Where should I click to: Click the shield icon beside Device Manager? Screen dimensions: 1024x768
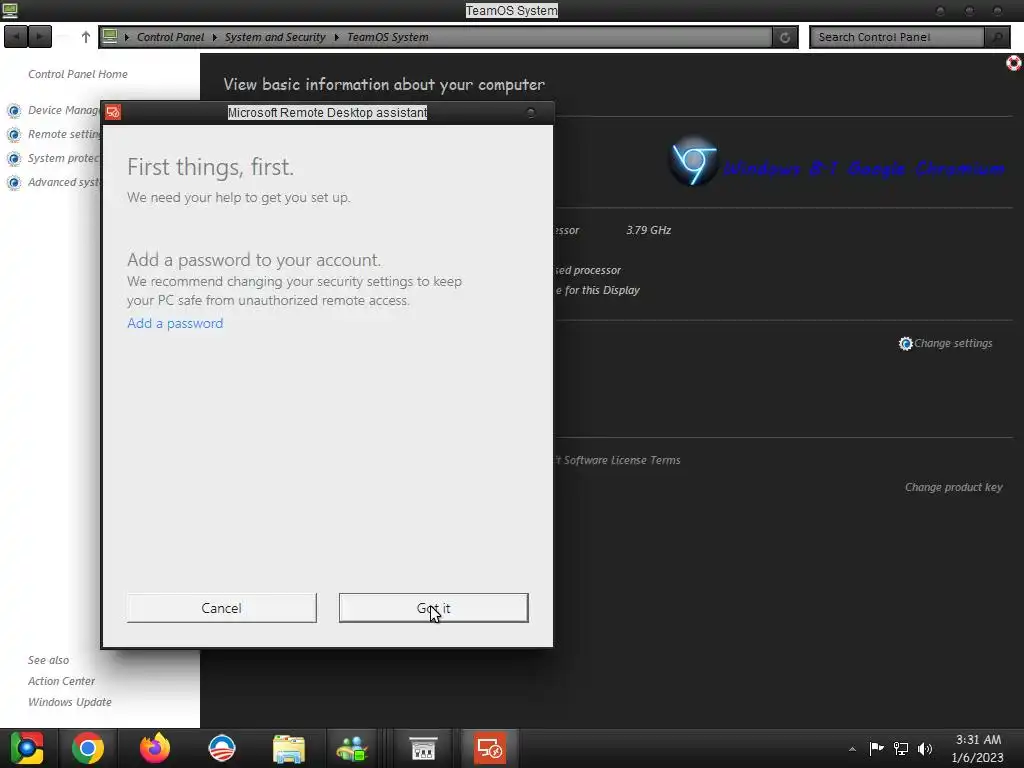pos(14,110)
